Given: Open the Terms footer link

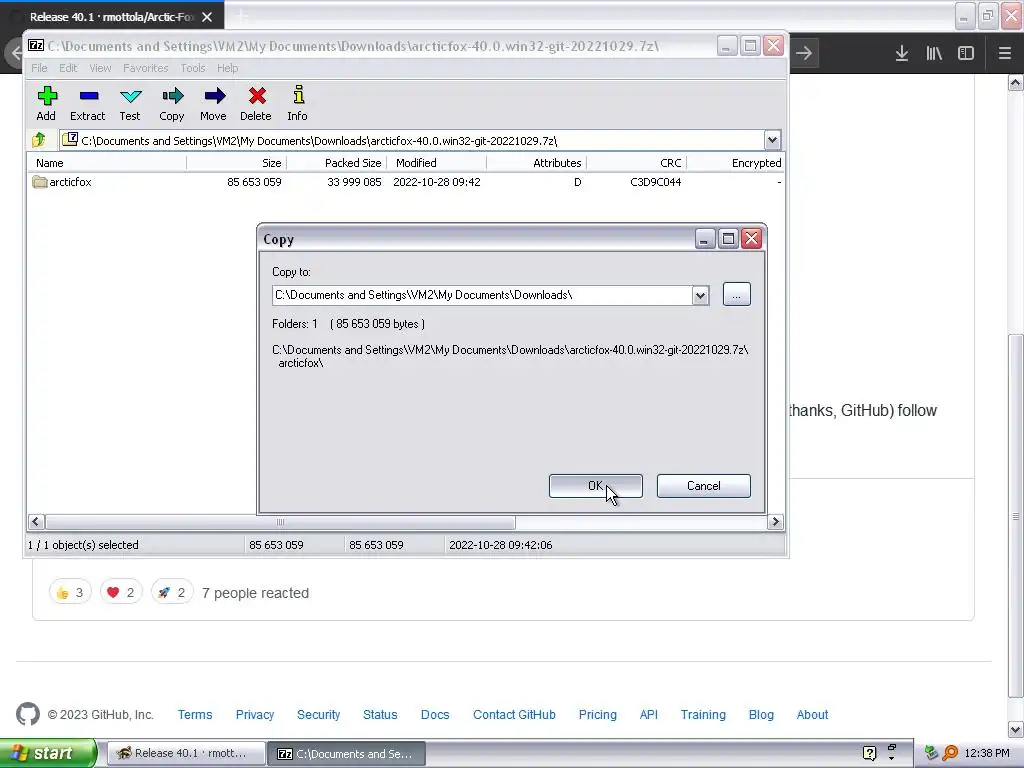Looking at the screenshot, I should pos(195,714).
